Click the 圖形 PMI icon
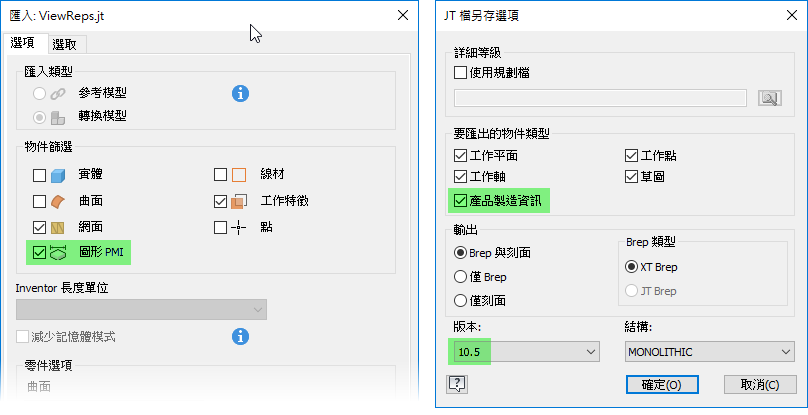This screenshot has height=415, width=808. tap(58, 253)
